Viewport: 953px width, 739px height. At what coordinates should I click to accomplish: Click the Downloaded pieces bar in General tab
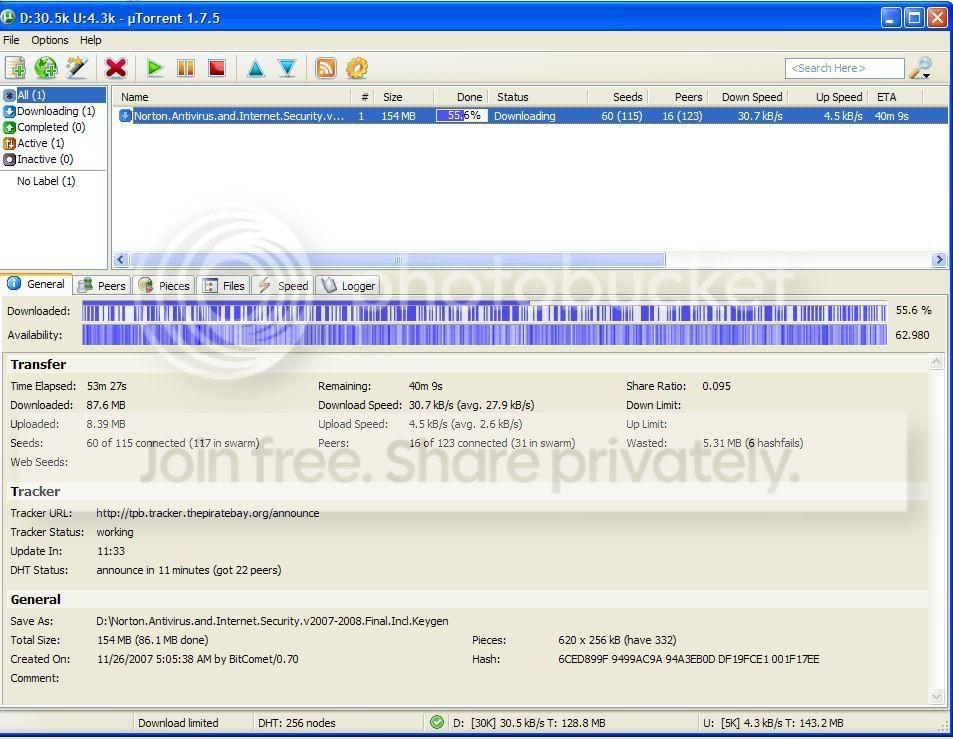point(484,312)
